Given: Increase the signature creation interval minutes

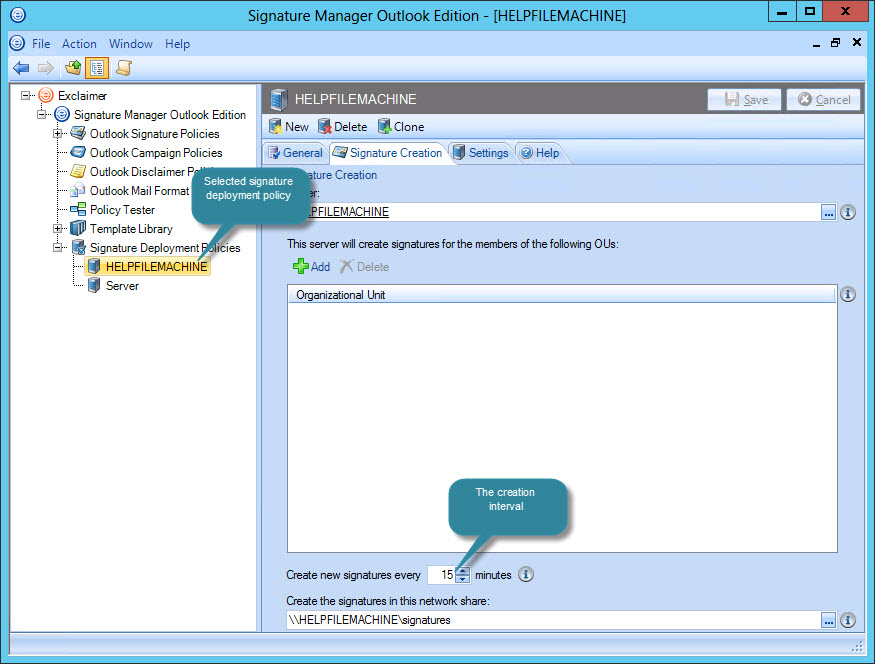Looking at the screenshot, I should [463, 570].
